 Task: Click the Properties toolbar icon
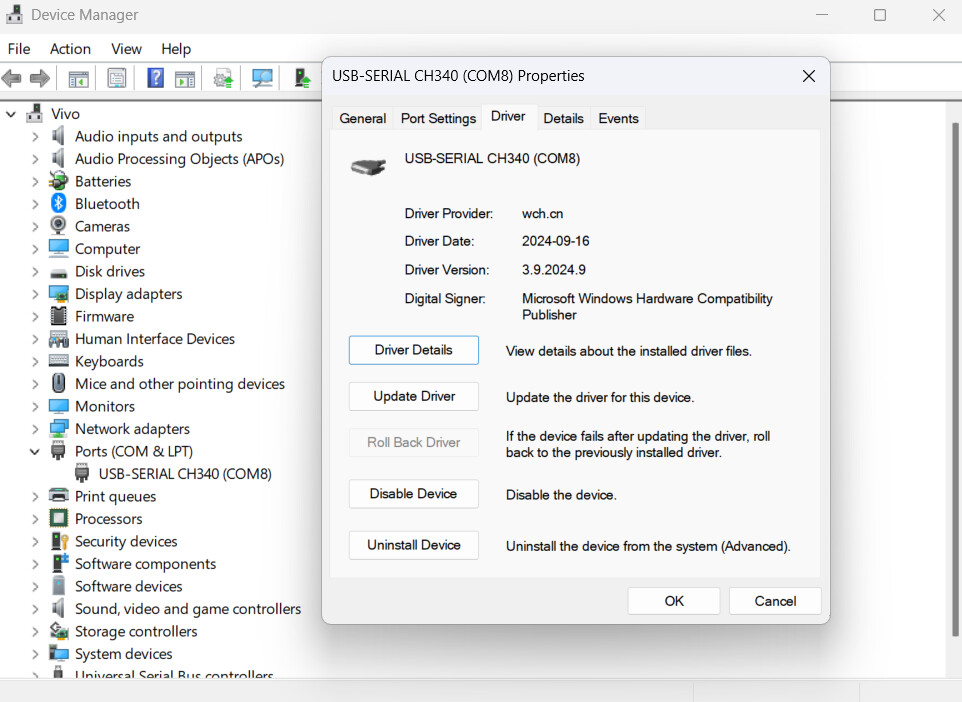tap(117, 79)
